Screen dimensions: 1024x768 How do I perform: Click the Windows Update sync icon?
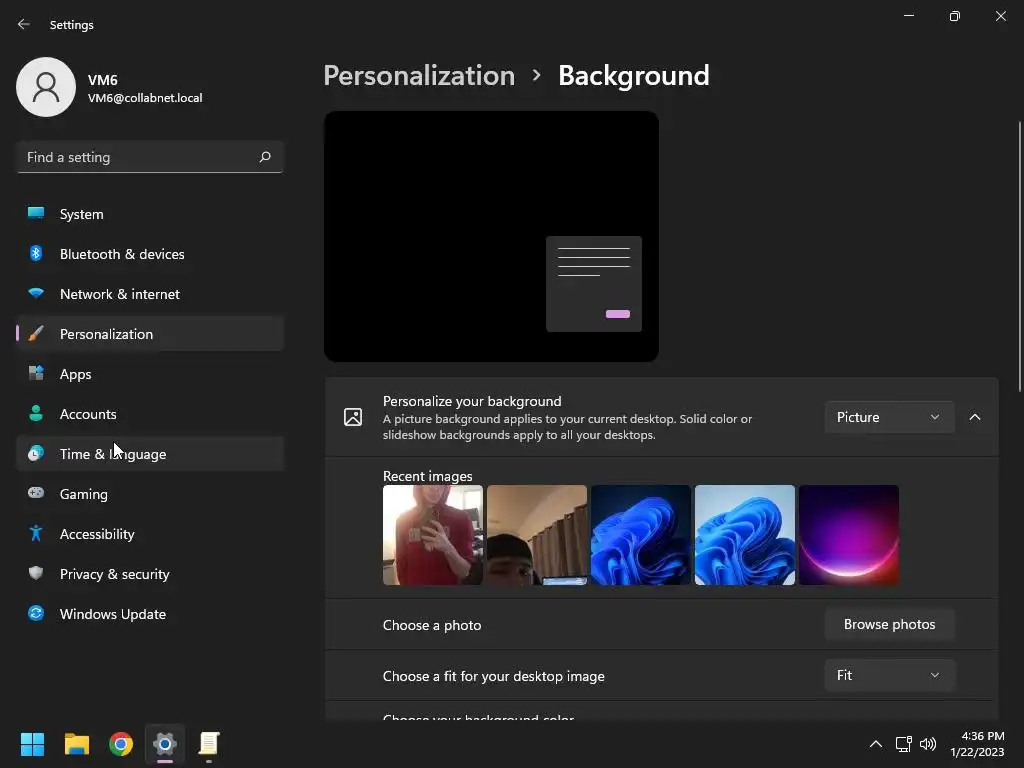point(36,613)
